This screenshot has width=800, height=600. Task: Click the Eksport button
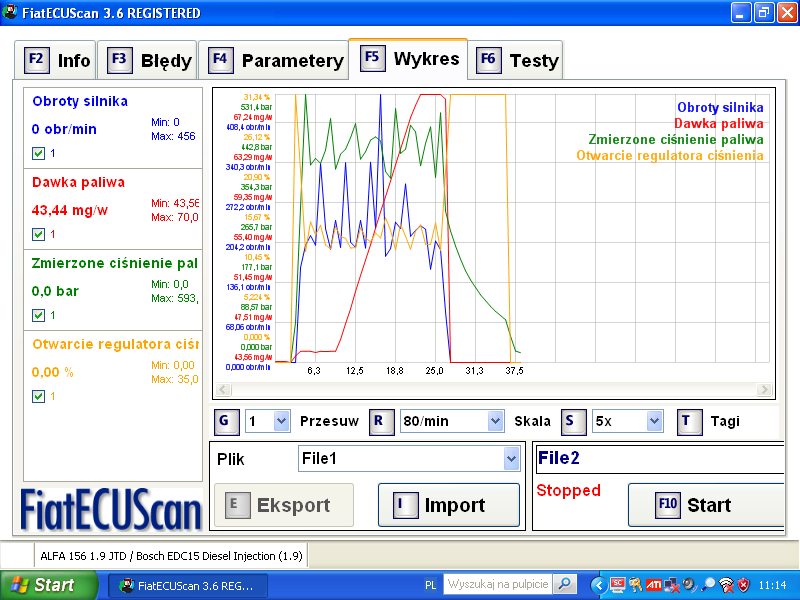[284, 505]
